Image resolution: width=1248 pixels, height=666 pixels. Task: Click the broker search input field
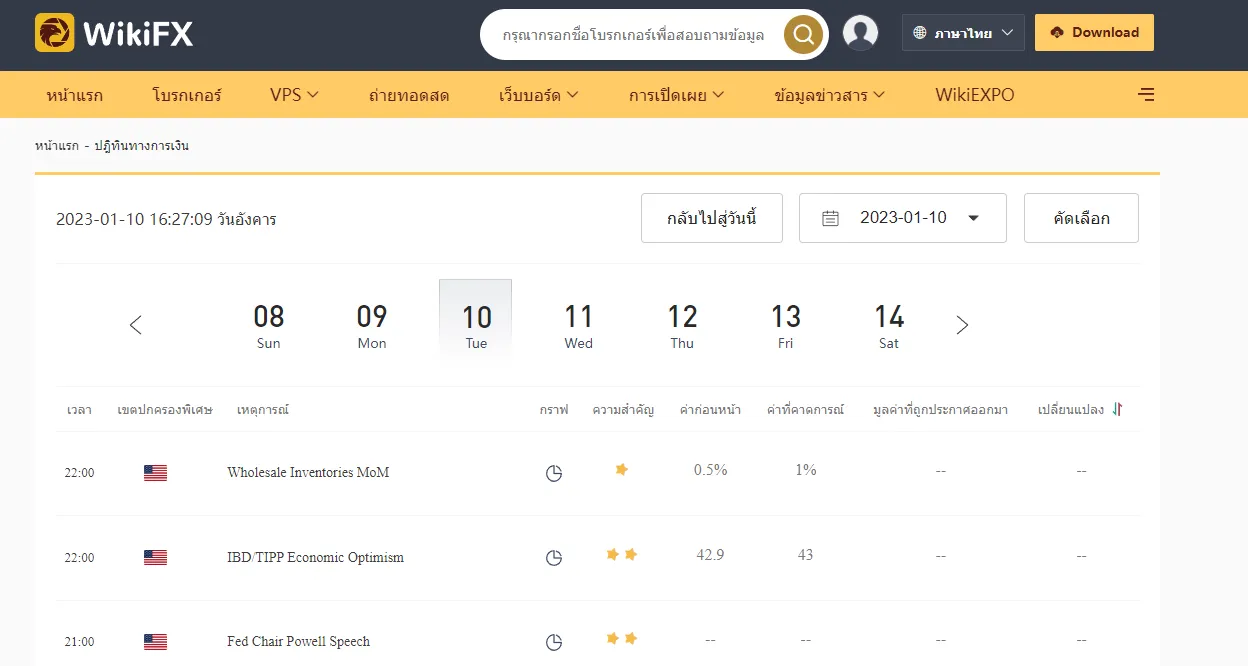point(633,35)
